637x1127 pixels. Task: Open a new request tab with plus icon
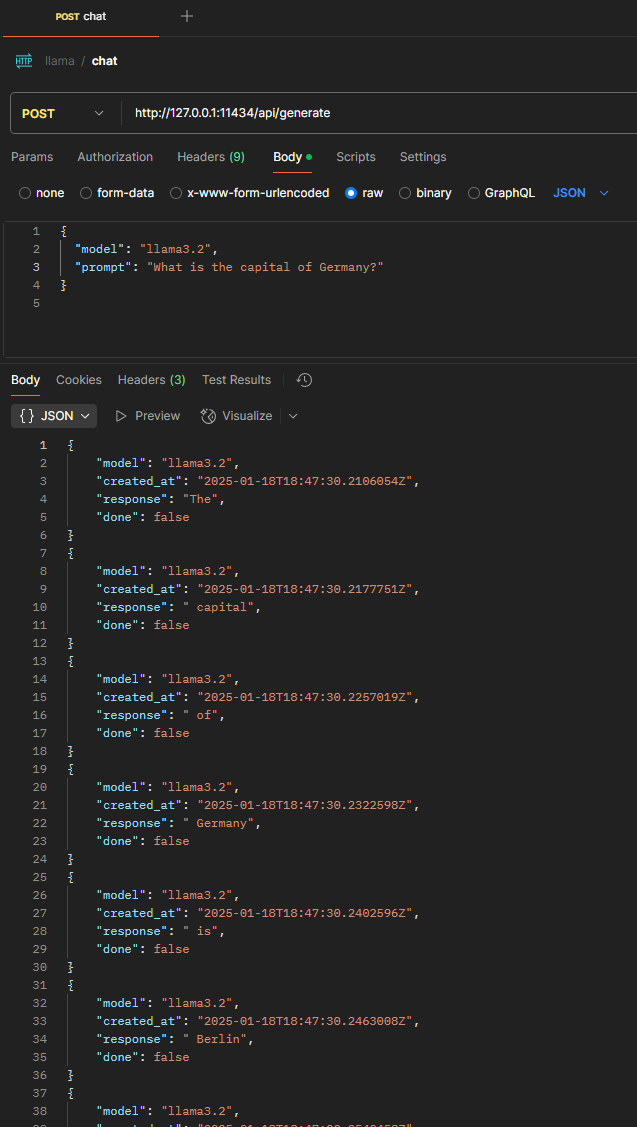coord(187,16)
